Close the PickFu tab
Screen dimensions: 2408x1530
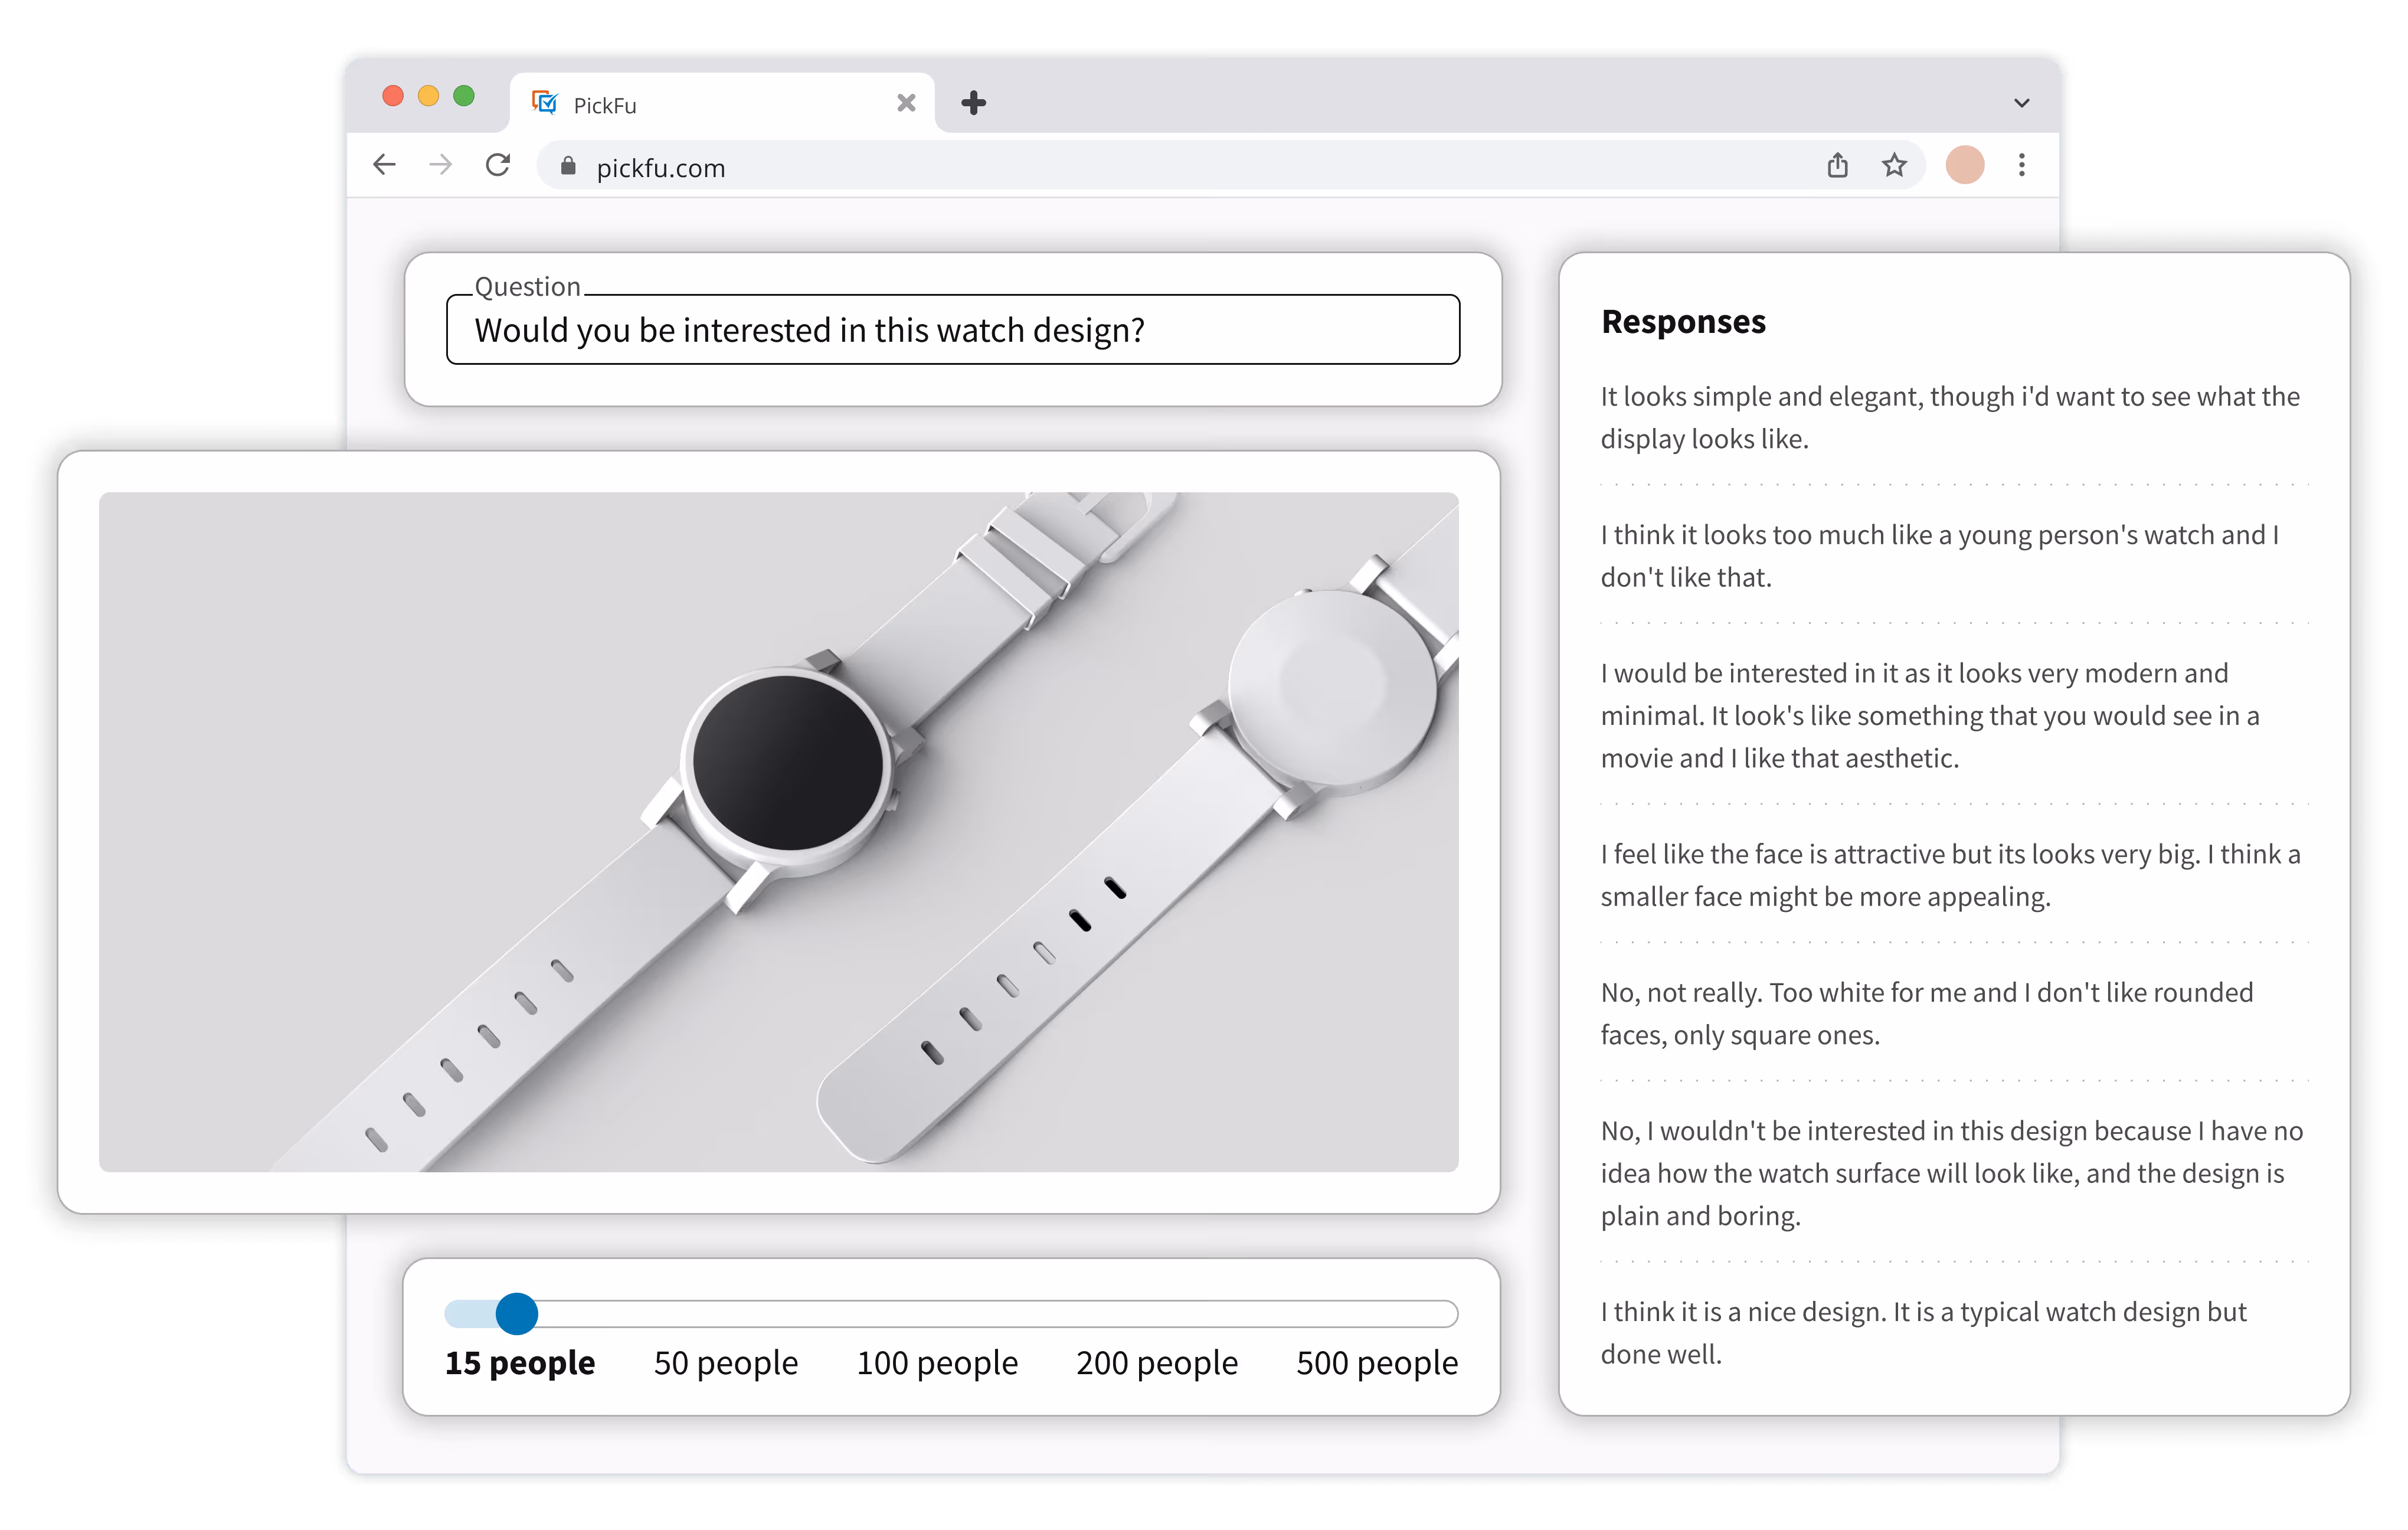click(x=906, y=103)
